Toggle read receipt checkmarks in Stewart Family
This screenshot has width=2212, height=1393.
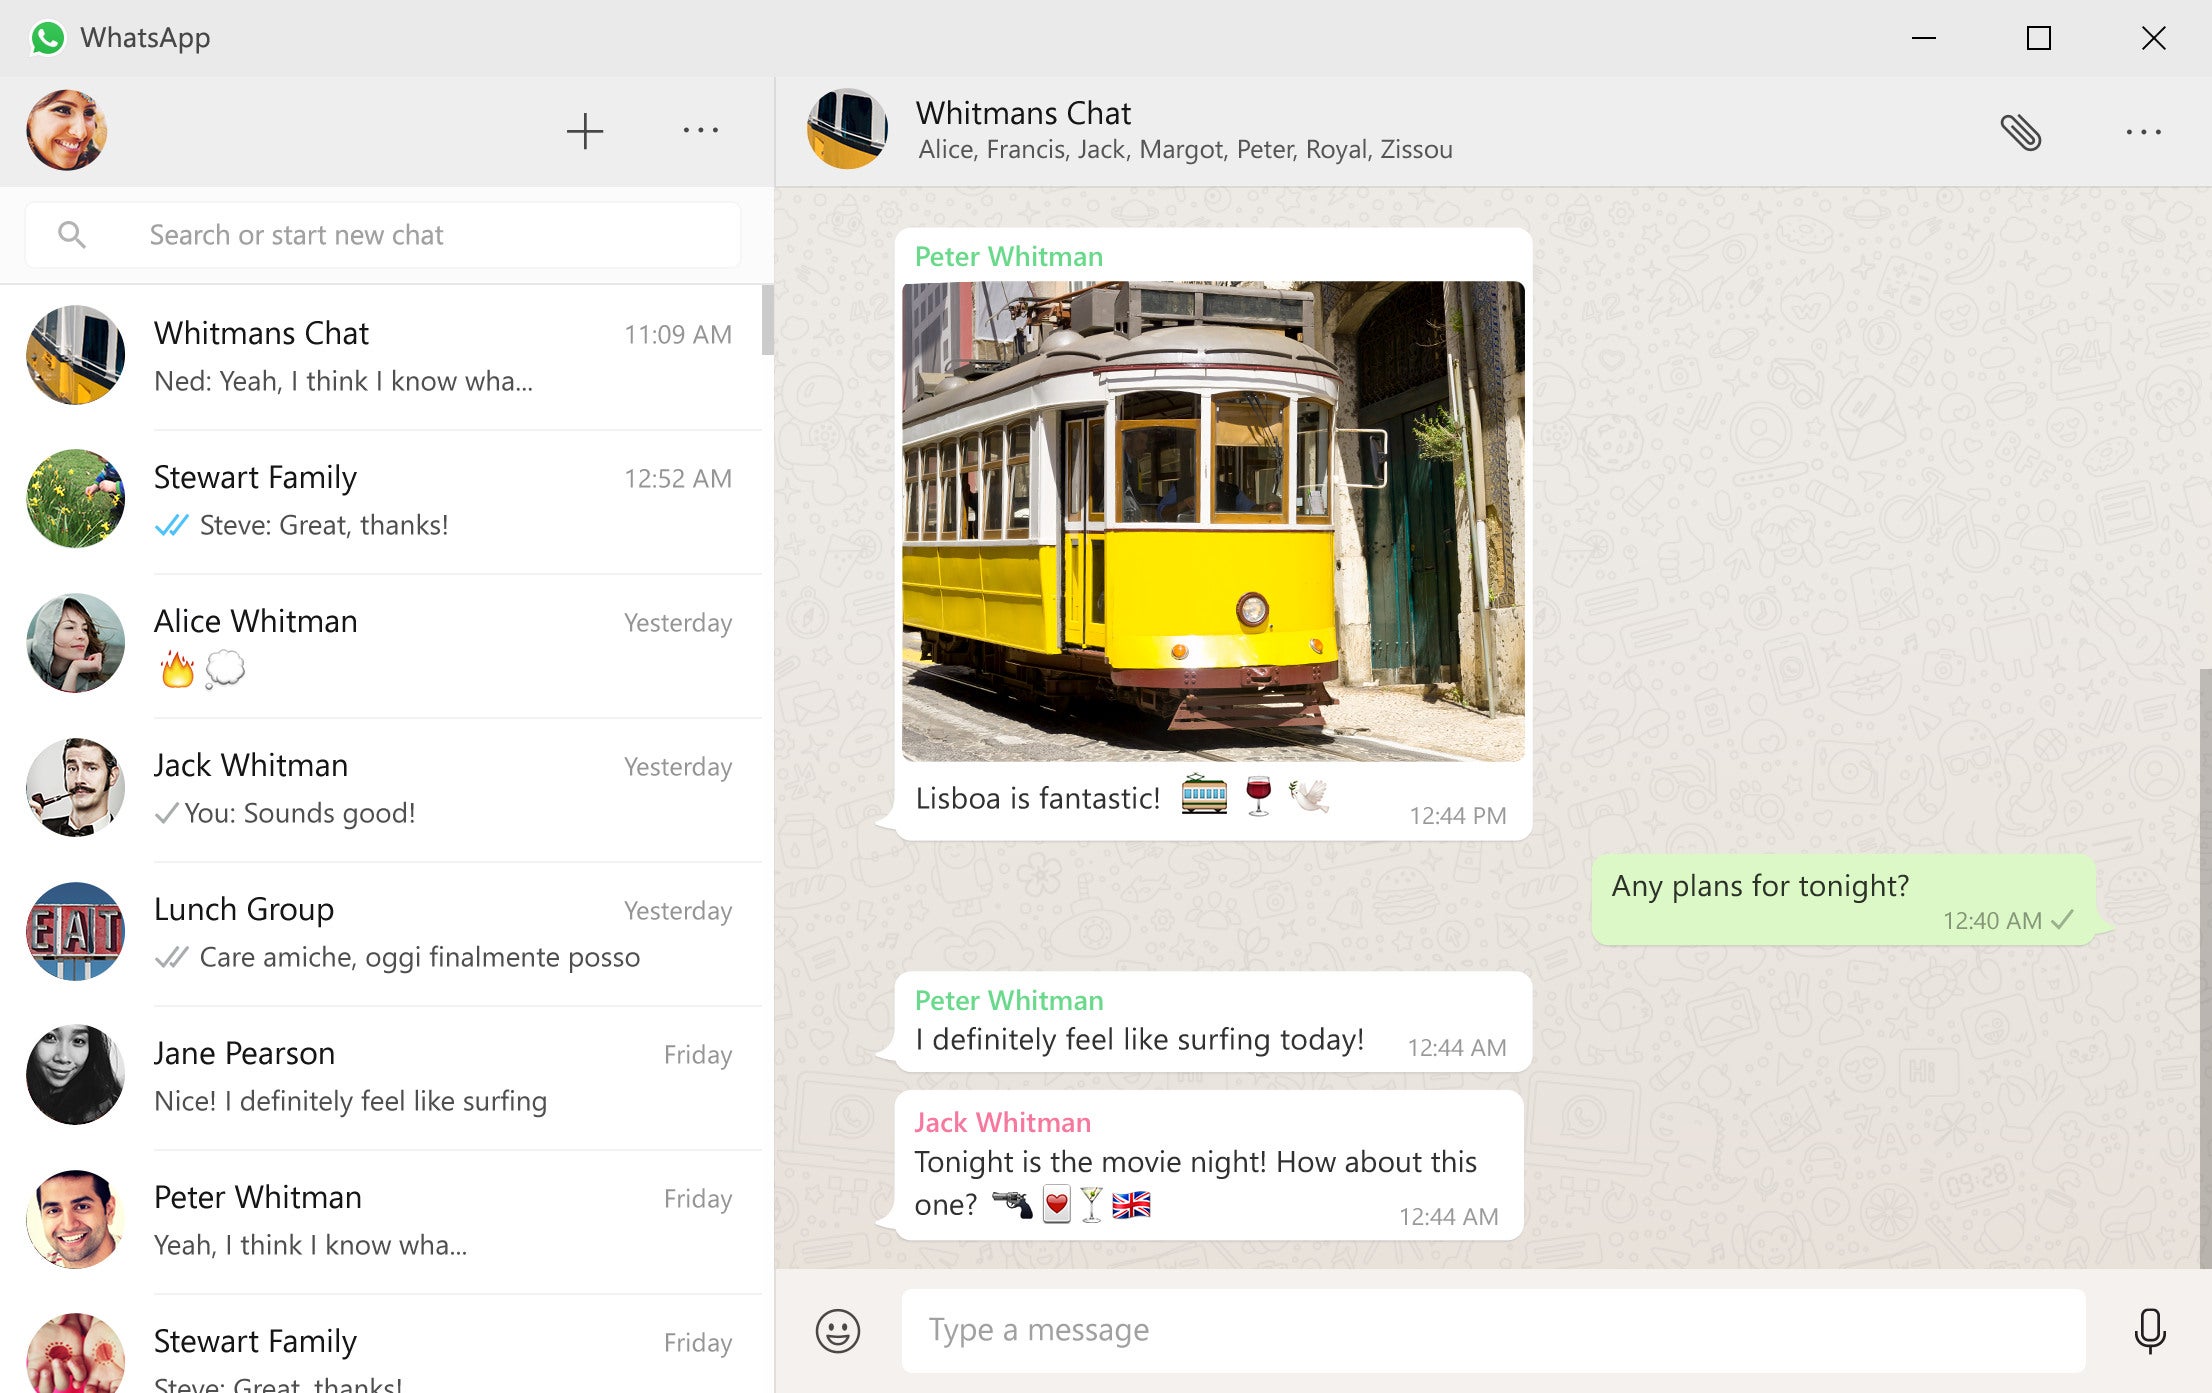point(172,525)
